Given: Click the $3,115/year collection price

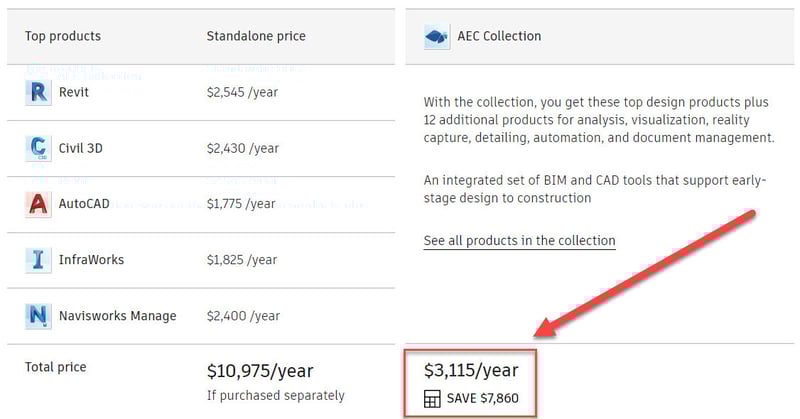Looking at the screenshot, I should [x=471, y=371].
